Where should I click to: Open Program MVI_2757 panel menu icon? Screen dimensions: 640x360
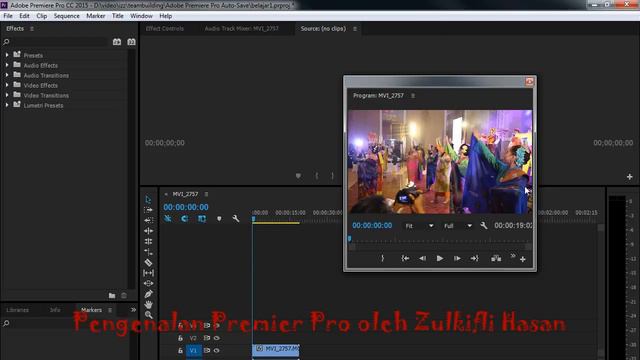point(413,96)
